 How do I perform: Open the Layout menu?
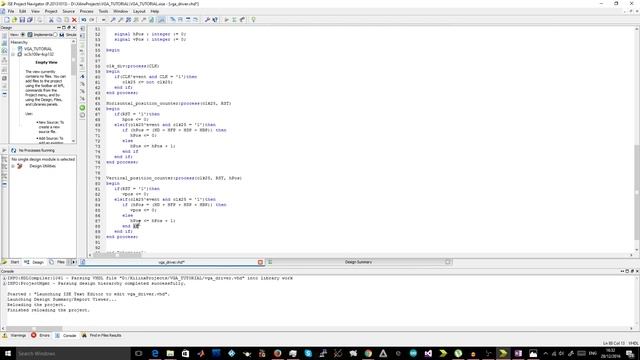click(139, 11)
